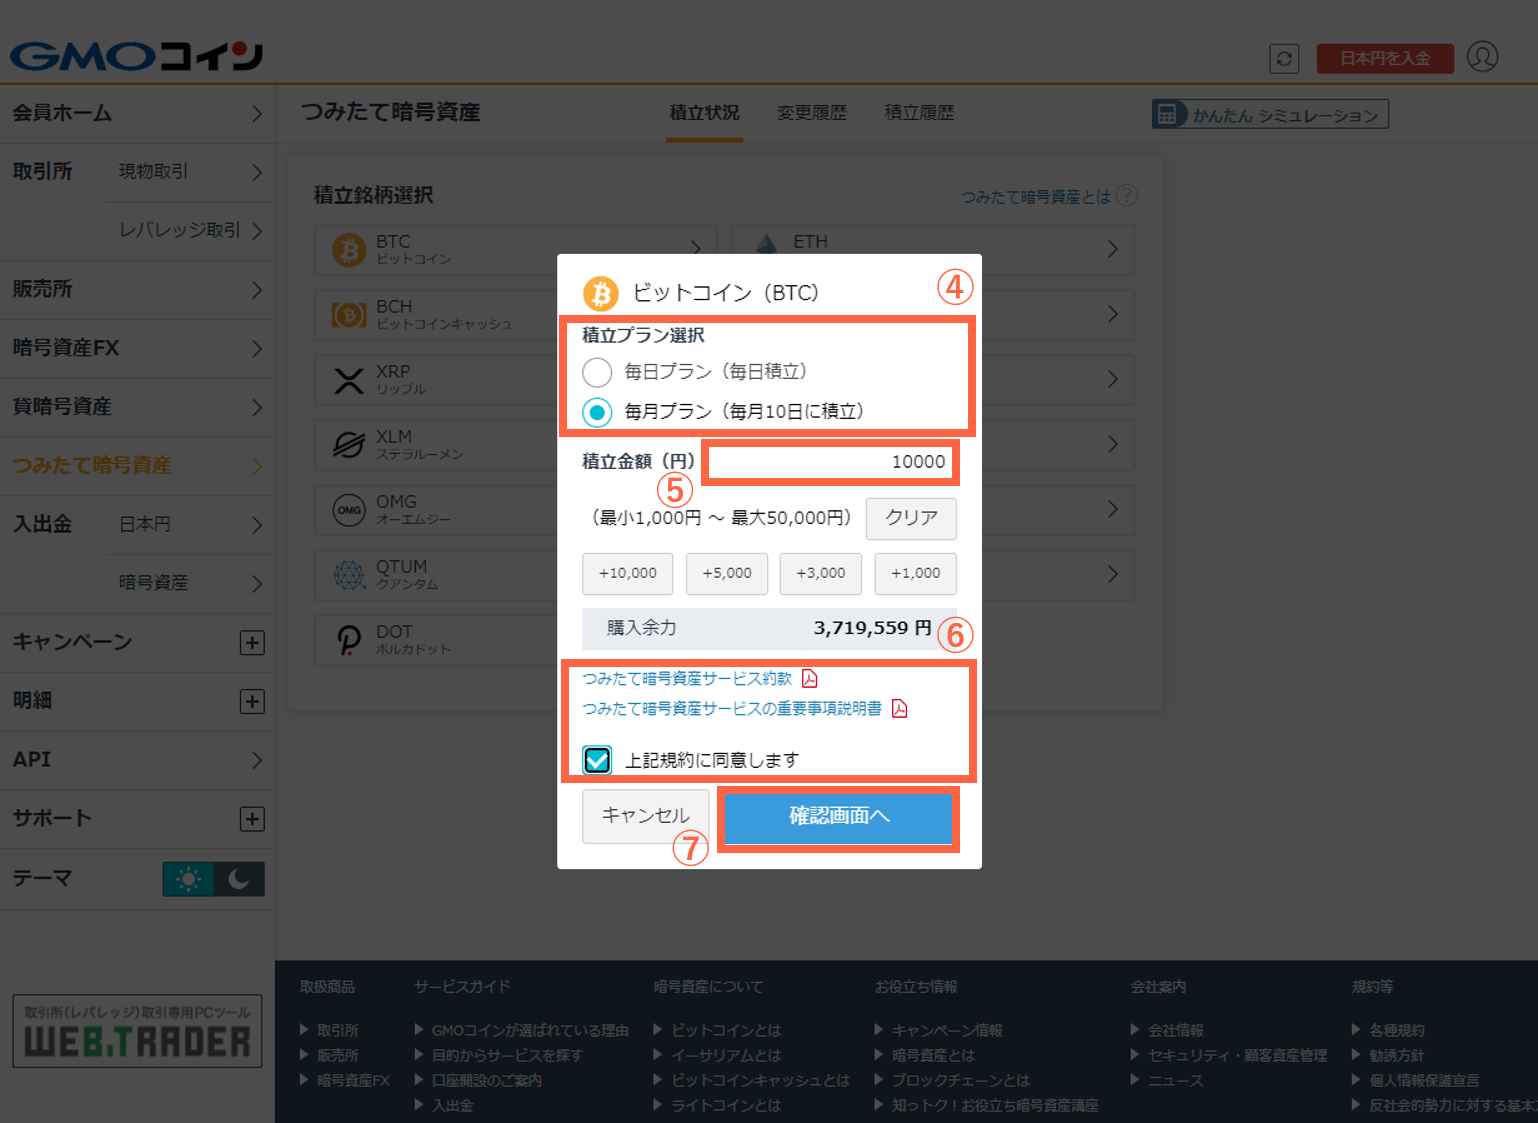
Task: Open イーサリアムとは footer link
Action: tap(727, 1056)
